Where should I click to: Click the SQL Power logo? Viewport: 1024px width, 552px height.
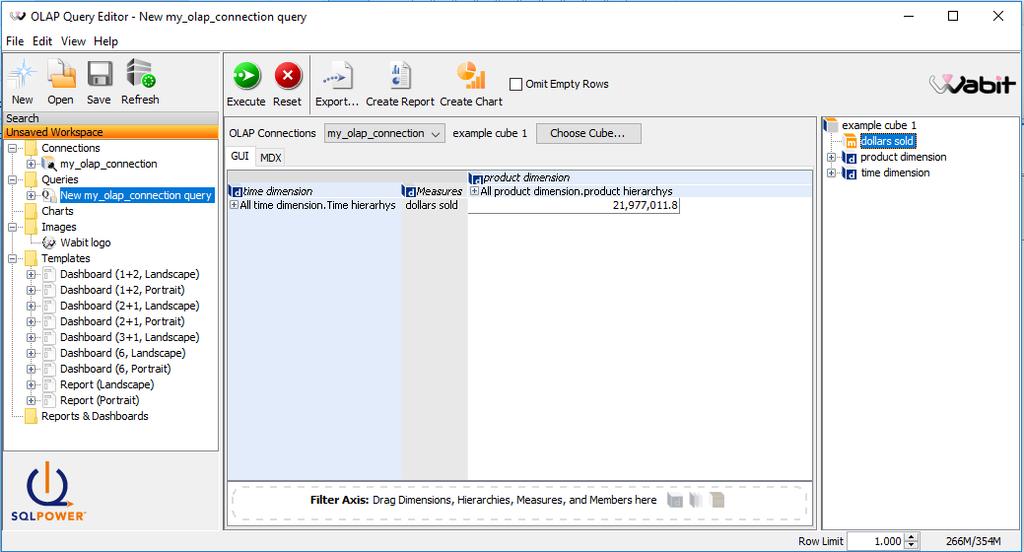pos(48,491)
